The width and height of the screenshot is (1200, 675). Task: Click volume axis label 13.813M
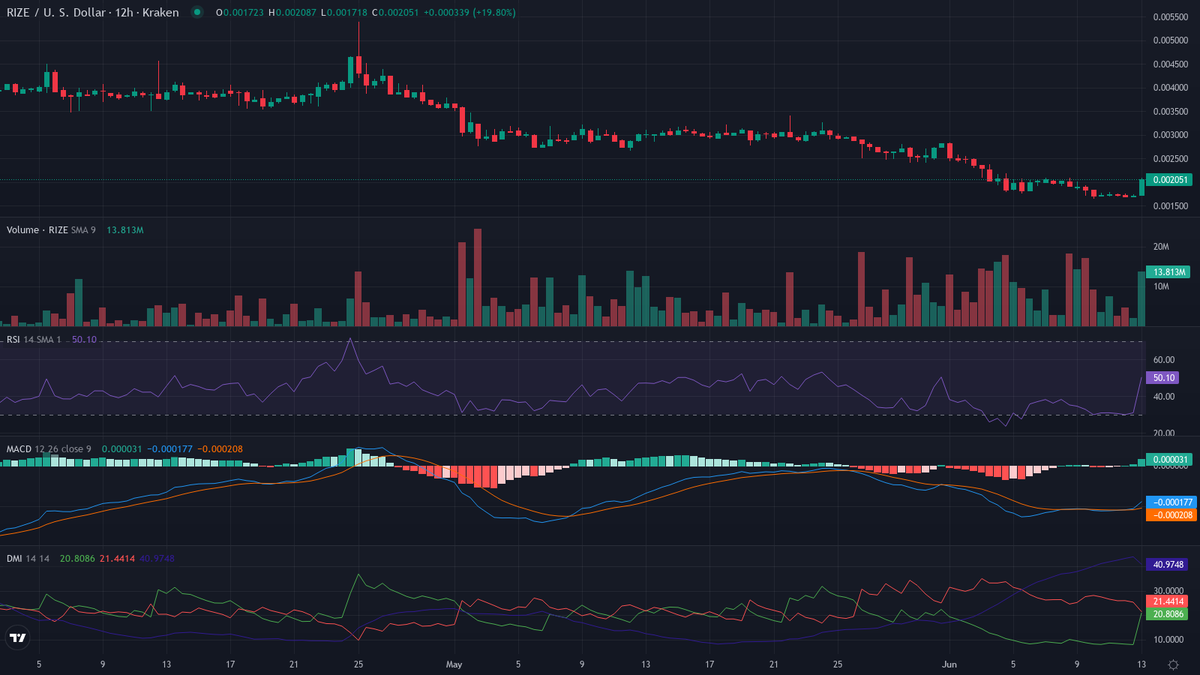click(1167, 272)
